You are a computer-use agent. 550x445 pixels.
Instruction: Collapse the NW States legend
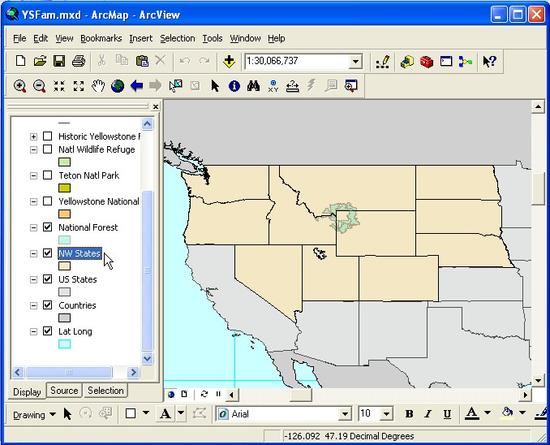[33, 254]
